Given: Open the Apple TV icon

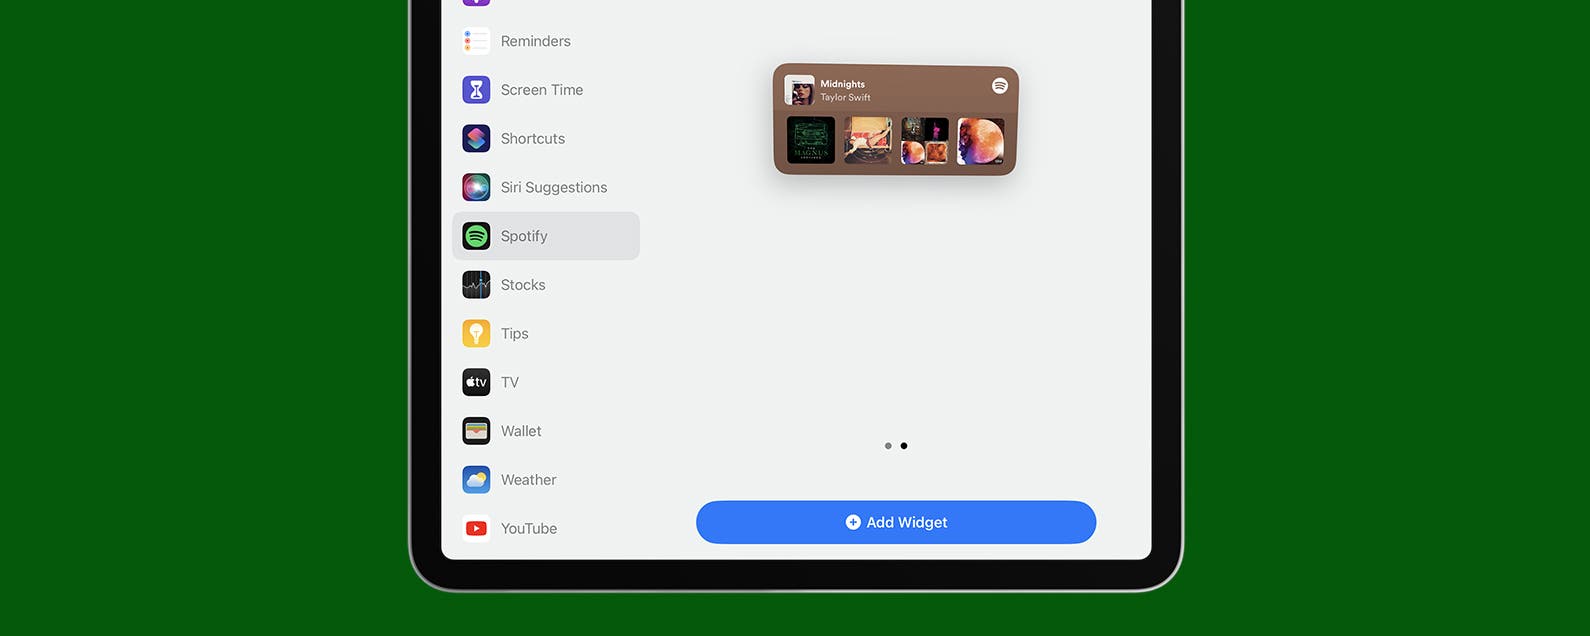Looking at the screenshot, I should click(x=476, y=382).
